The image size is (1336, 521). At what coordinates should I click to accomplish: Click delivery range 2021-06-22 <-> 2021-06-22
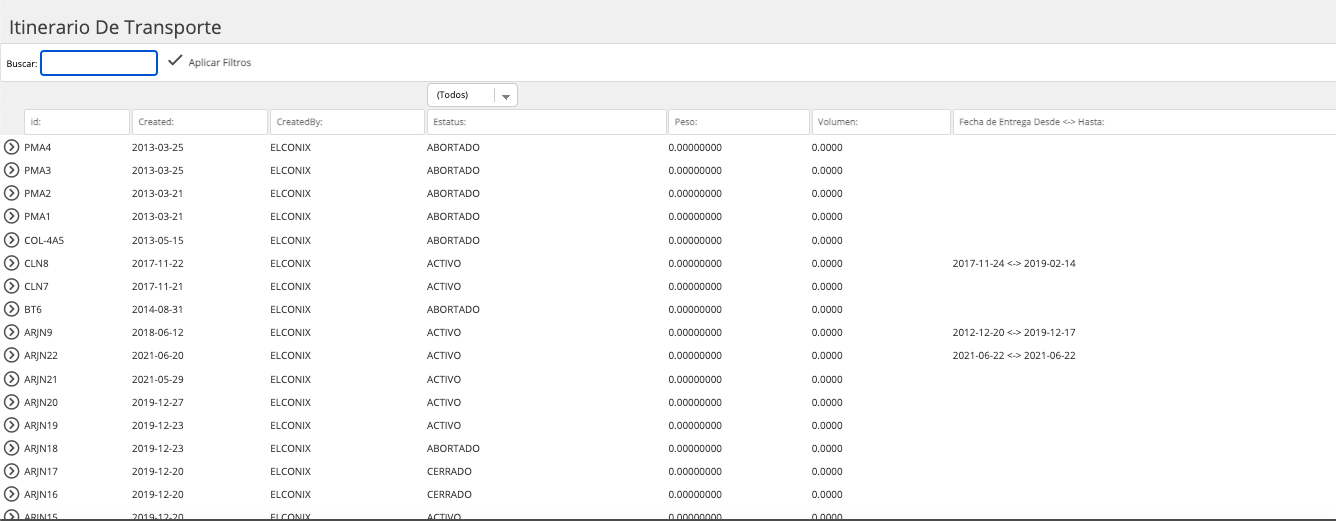(1014, 355)
